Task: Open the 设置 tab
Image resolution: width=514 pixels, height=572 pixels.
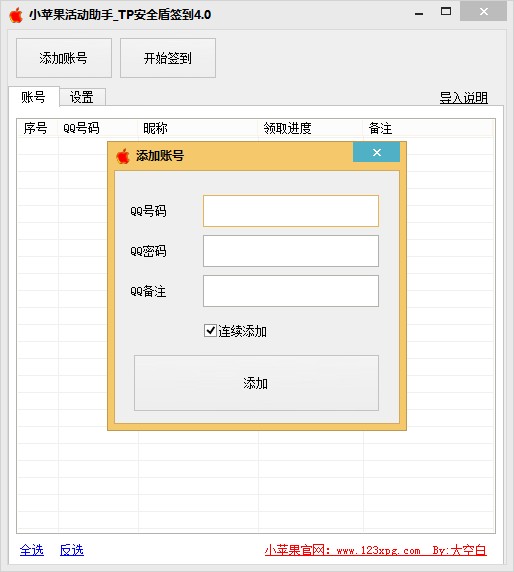Action: click(82, 97)
